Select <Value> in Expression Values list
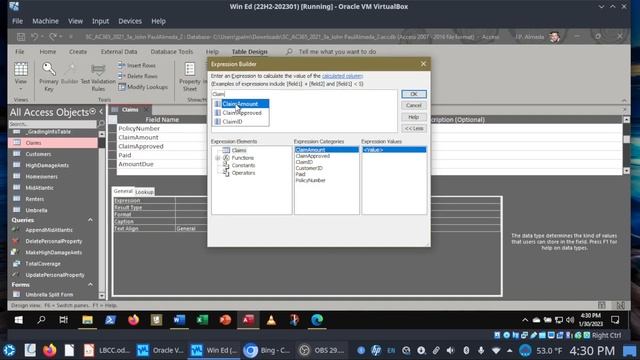This screenshot has width=640, height=360. click(x=394, y=150)
